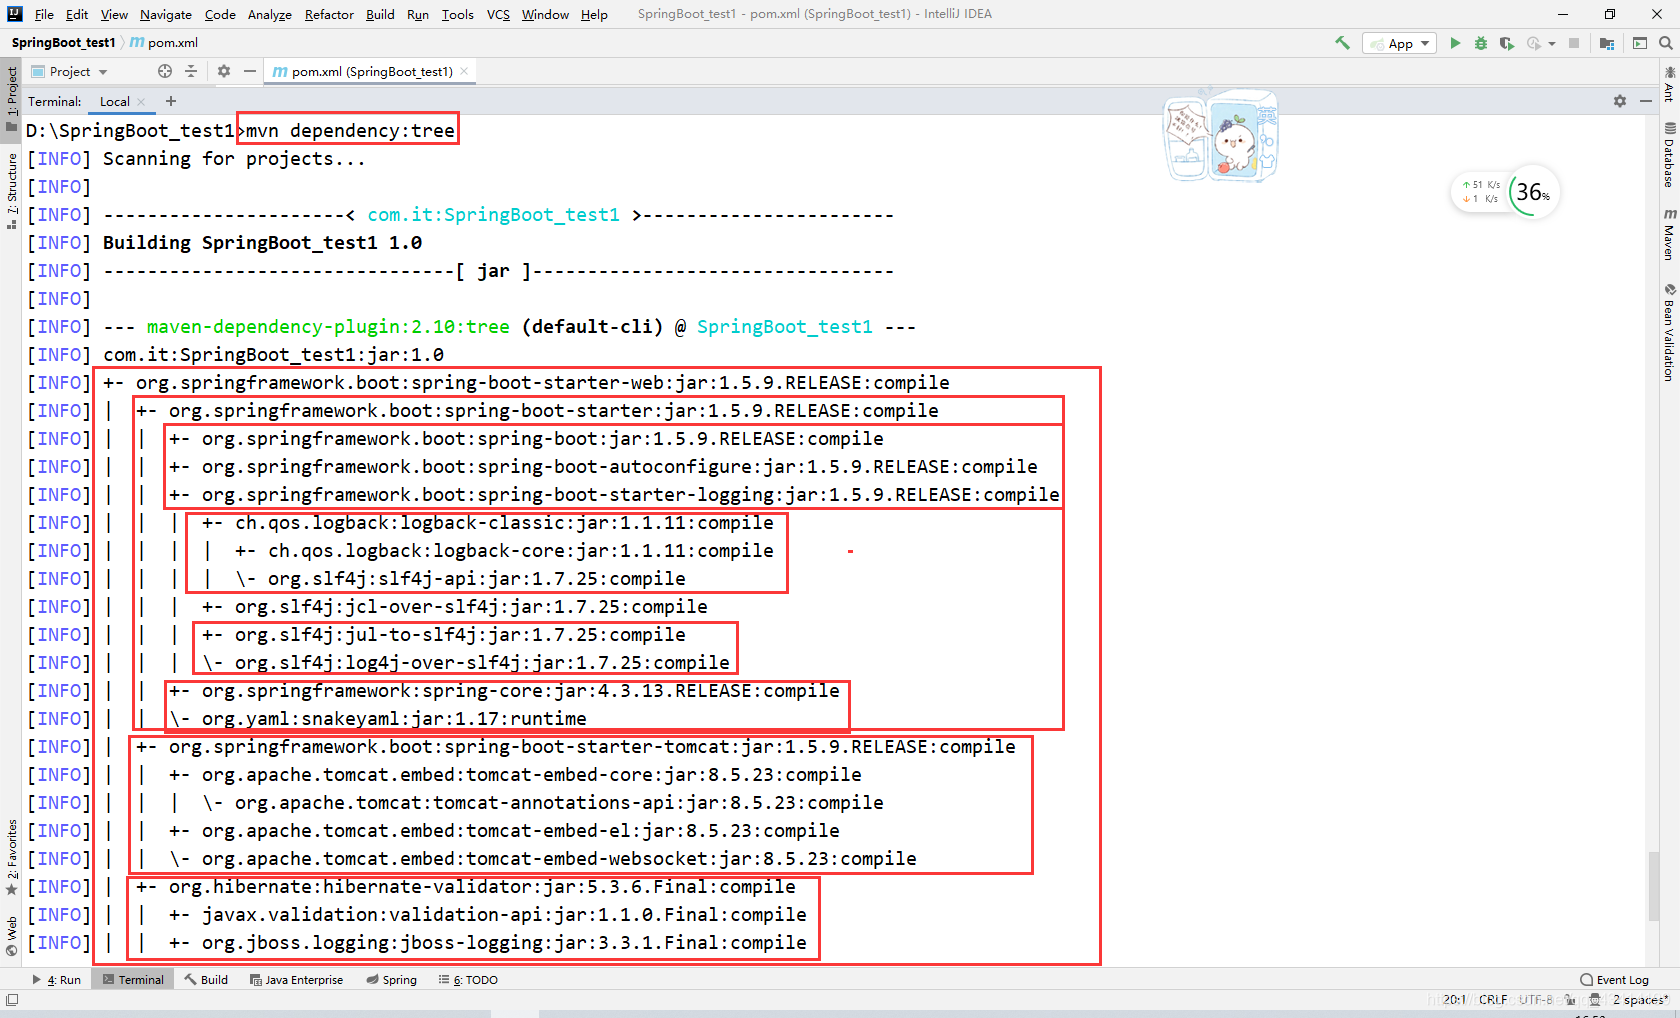Toggle the Z: Structure side tab
This screenshot has height=1018, width=1680.
(12, 190)
